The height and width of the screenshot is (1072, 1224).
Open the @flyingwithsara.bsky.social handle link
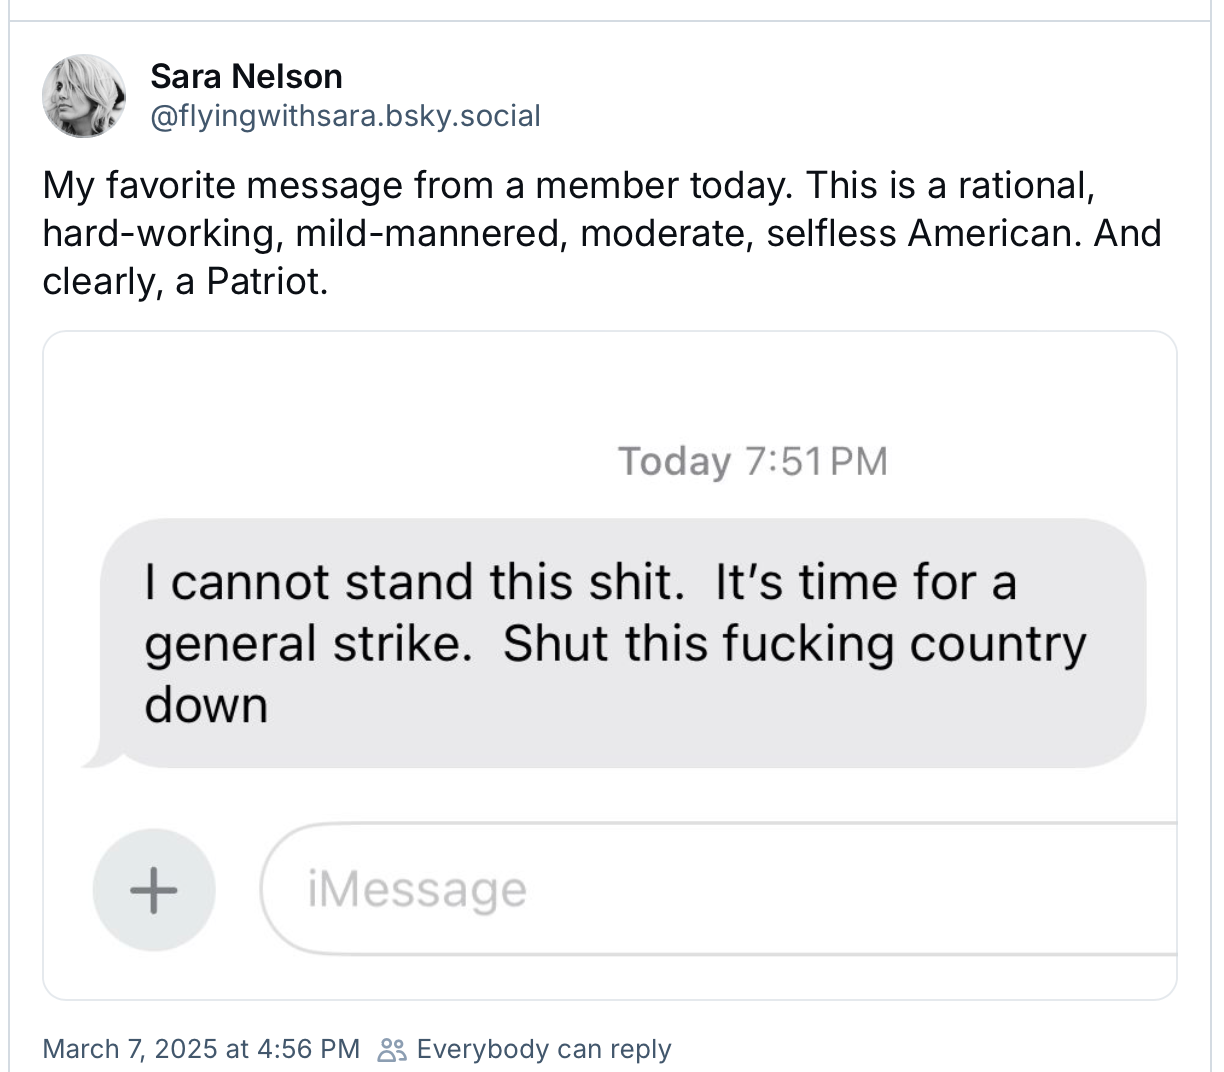345,116
